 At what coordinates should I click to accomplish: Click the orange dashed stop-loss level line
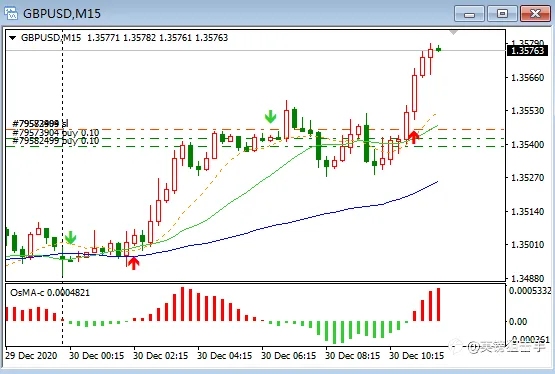(x=256, y=130)
